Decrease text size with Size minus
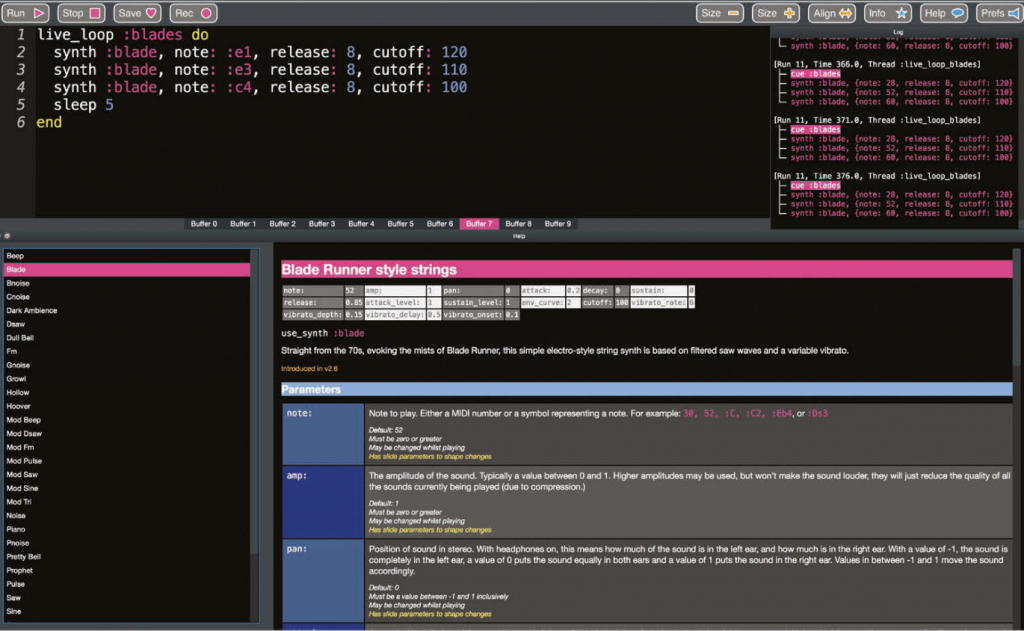 point(720,13)
